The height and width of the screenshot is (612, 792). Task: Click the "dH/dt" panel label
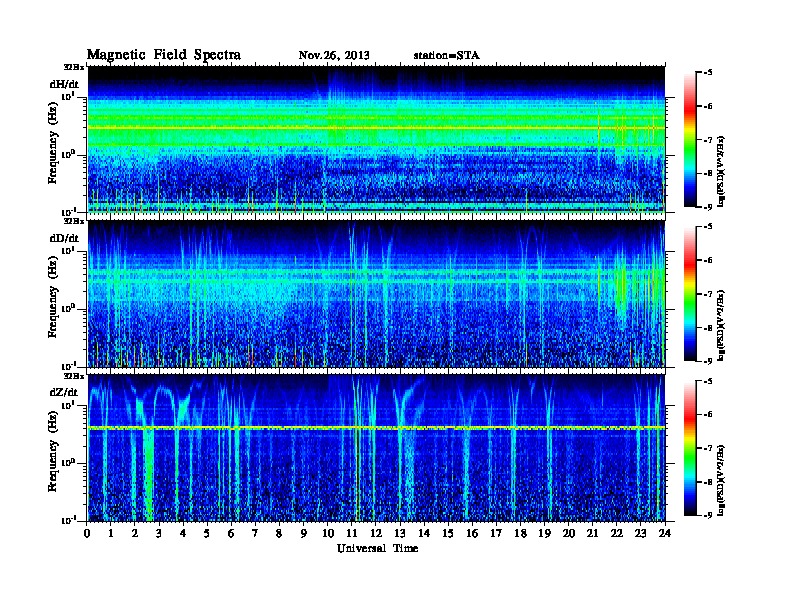click(x=64, y=84)
